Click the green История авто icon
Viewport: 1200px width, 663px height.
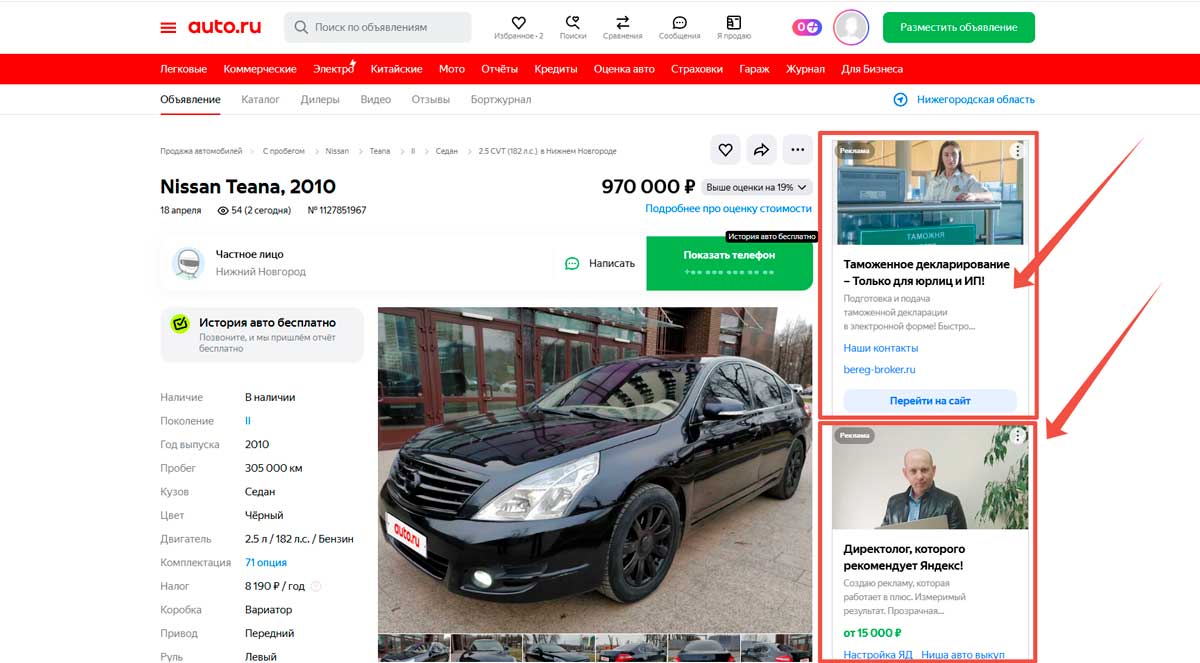(x=180, y=324)
